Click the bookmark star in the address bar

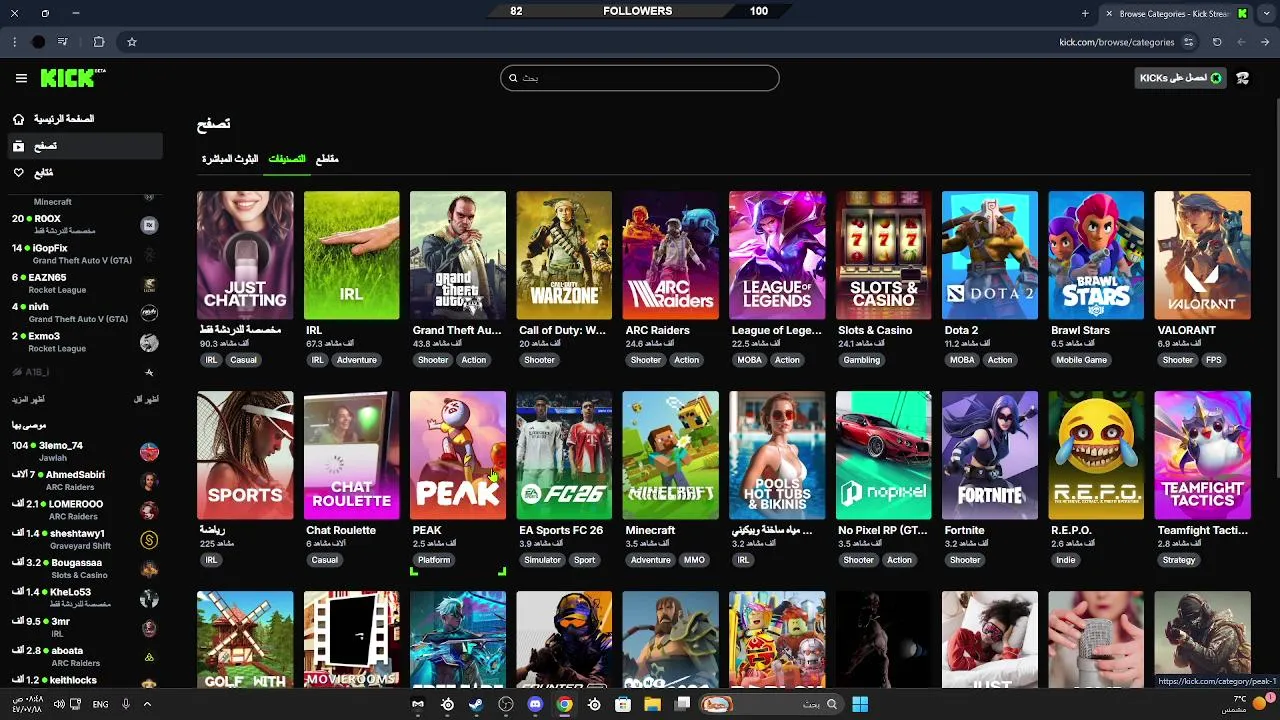point(131,42)
